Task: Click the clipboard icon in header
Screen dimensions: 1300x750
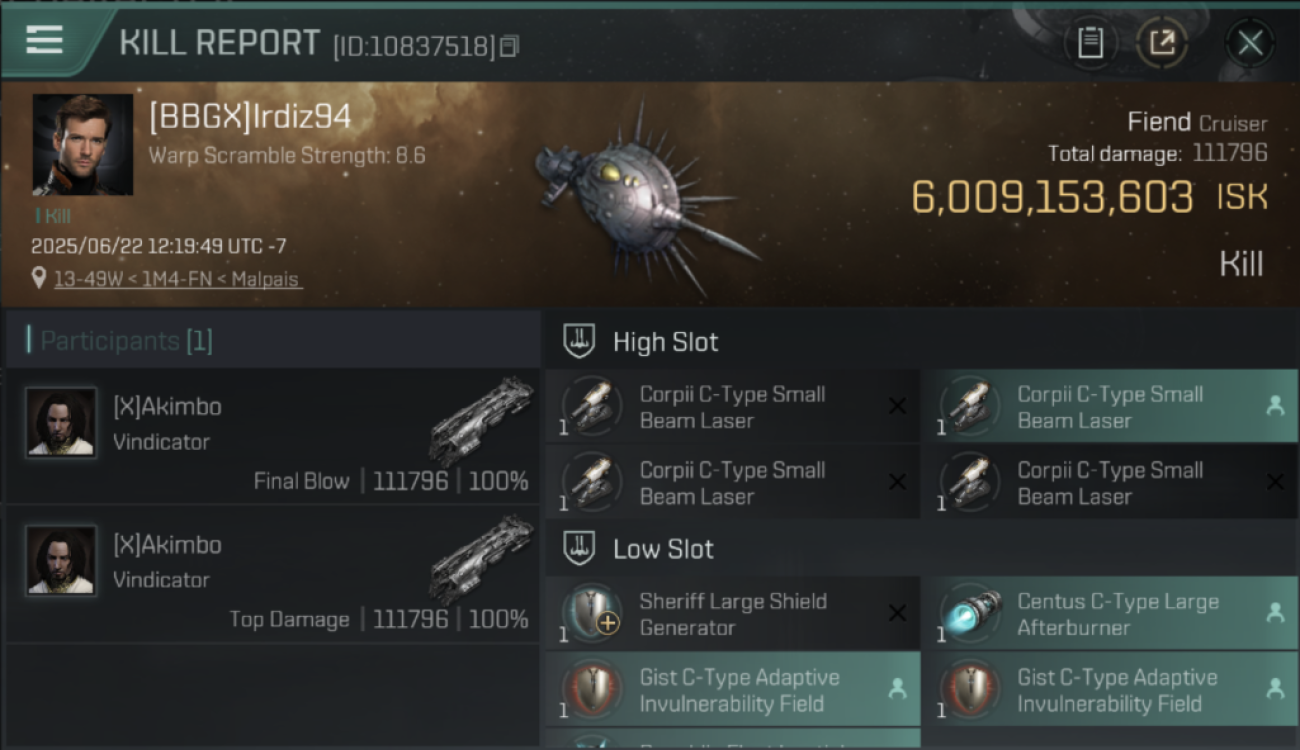Action: click(1090, 43)
